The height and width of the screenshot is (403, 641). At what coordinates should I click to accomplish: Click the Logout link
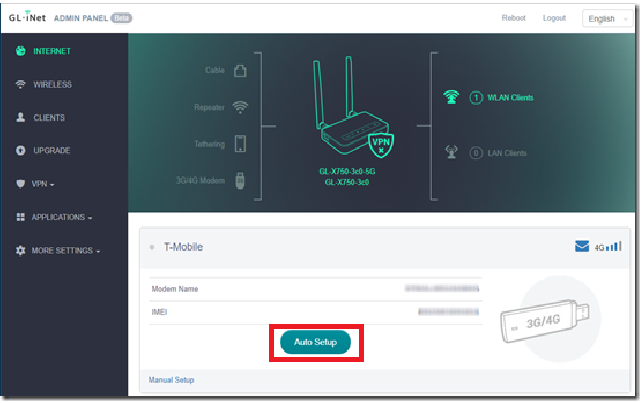point(554,18)
